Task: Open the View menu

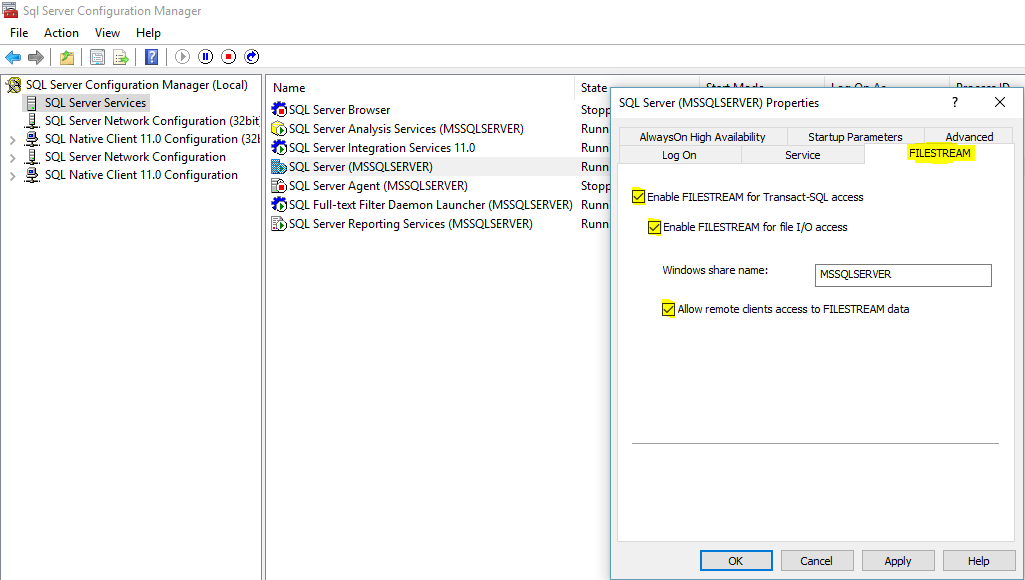Action: [x=107, y=33]
